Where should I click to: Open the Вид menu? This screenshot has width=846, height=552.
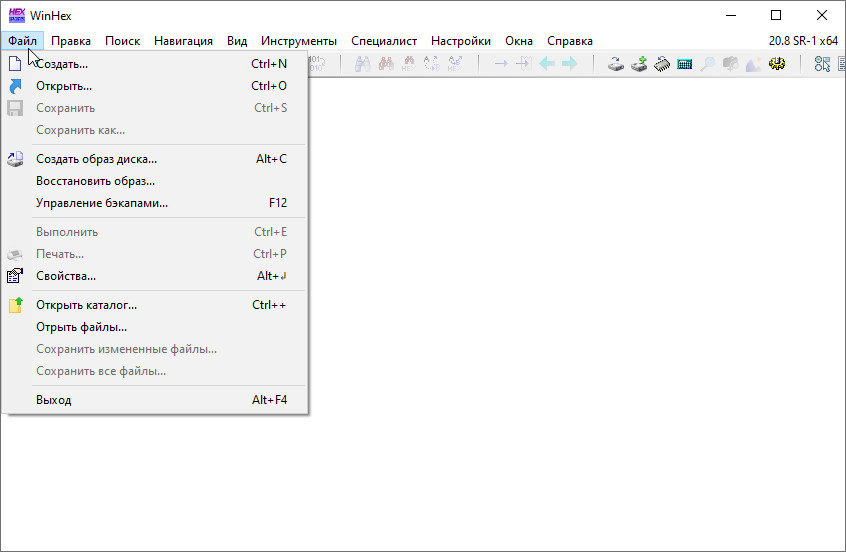point(237,40)
